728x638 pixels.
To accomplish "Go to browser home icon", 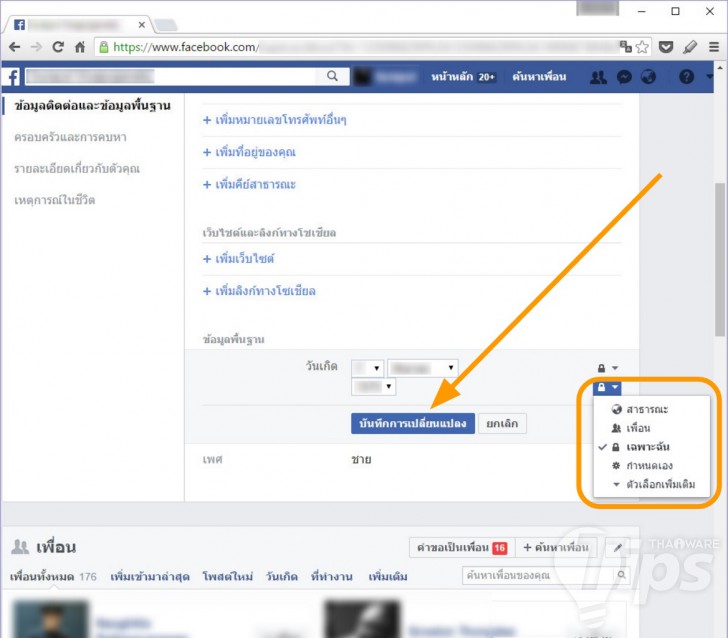I will coord(80,47).
